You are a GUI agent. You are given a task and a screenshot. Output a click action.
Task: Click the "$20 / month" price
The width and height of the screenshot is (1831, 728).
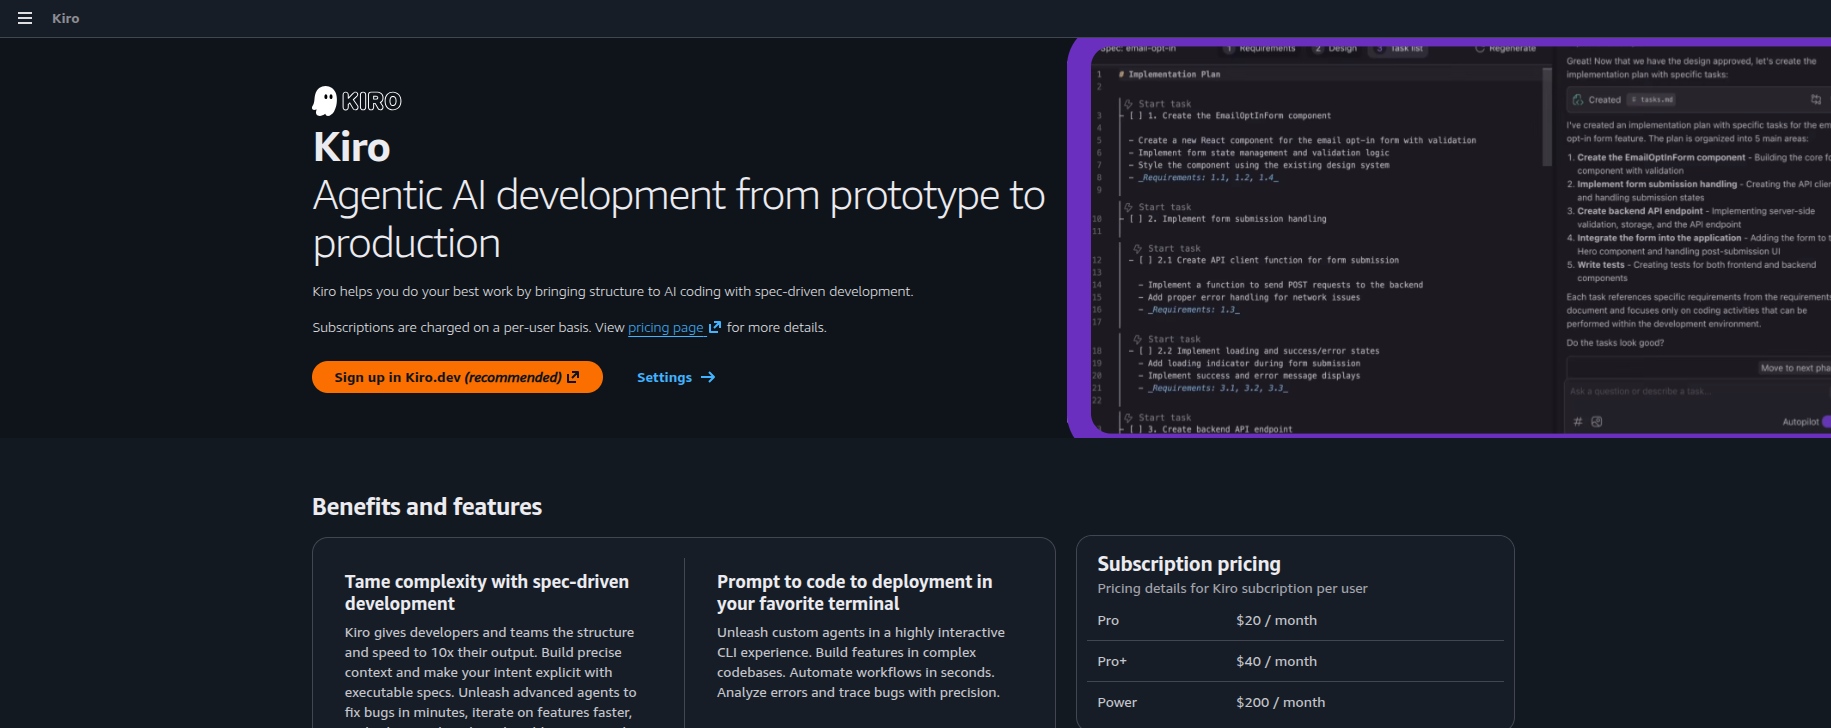(1276, 621)
